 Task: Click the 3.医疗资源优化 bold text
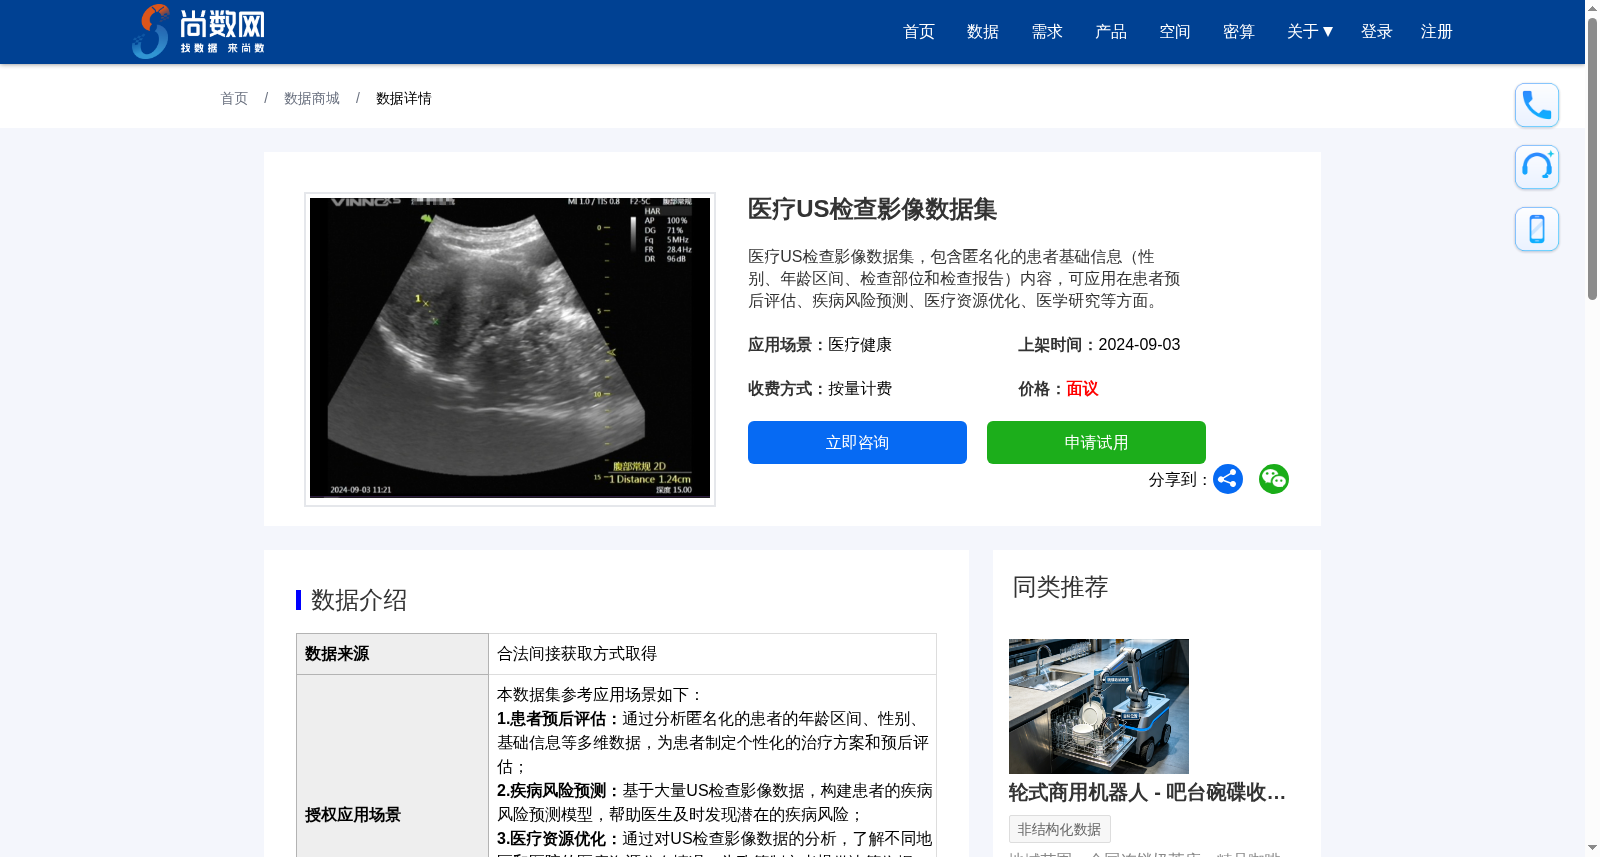click(x=559, y=839)
